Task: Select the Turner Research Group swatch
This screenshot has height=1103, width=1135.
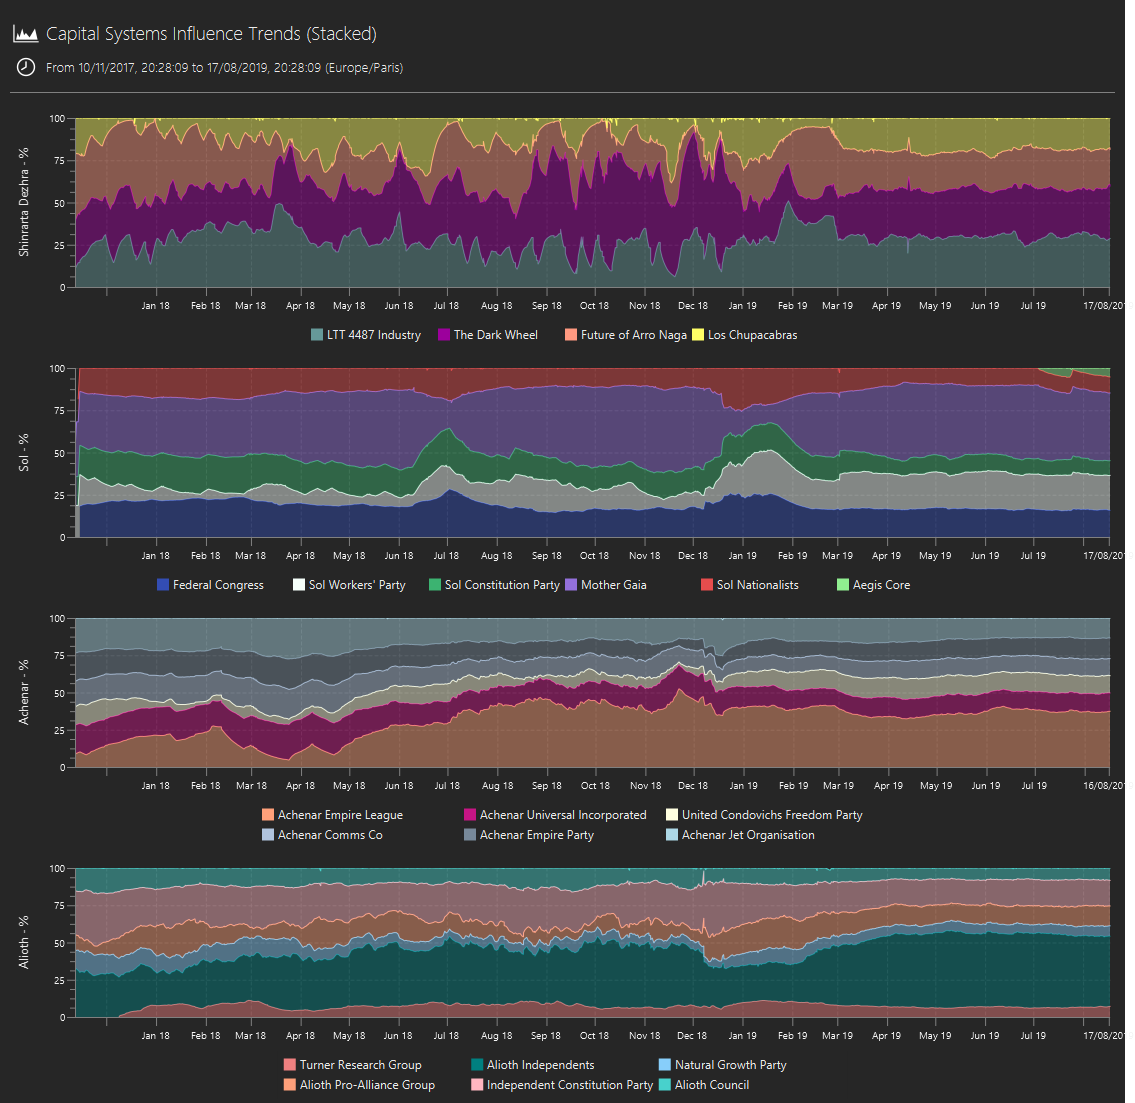Action: pyautogui.click(x=290, y=1065)
